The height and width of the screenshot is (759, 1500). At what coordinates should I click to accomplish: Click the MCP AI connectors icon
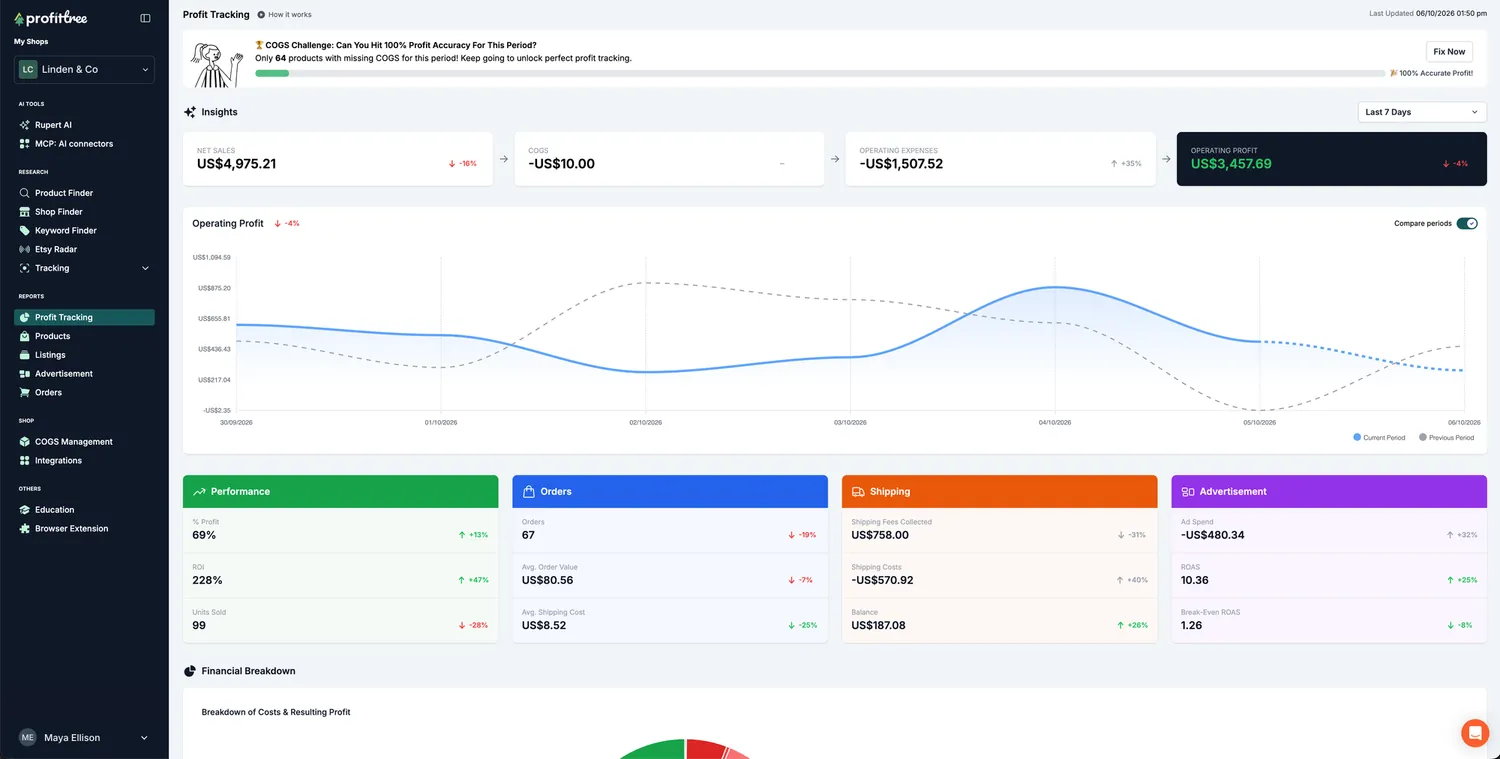[25, 144]
